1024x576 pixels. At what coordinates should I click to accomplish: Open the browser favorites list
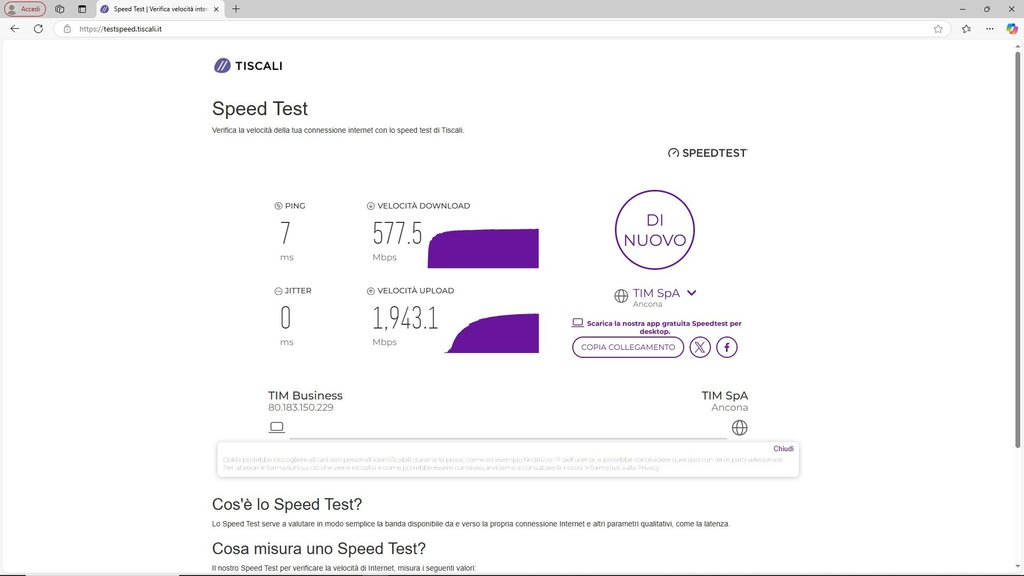pyautogui.click(x=966, y=29)
